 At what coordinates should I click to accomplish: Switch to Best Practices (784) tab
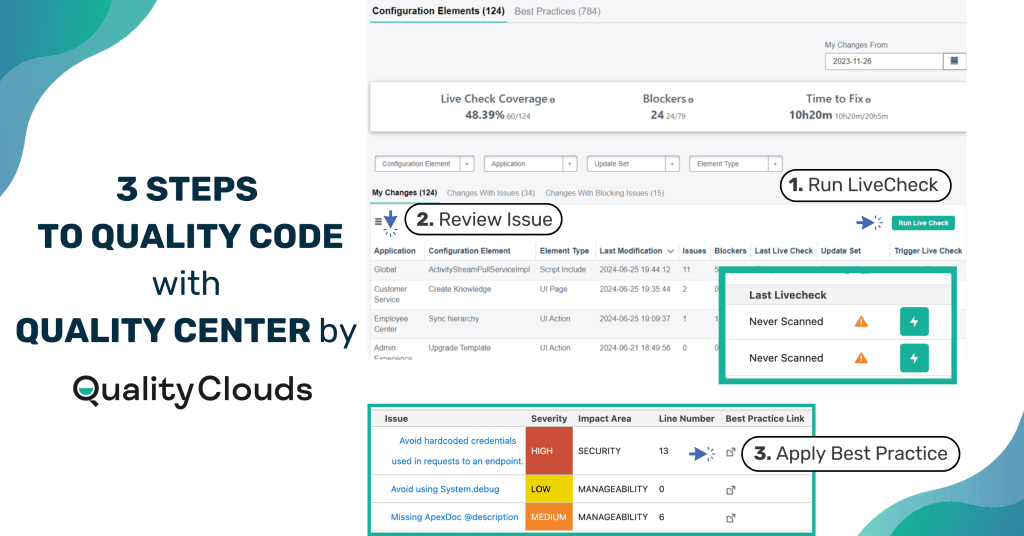(557, 11)
